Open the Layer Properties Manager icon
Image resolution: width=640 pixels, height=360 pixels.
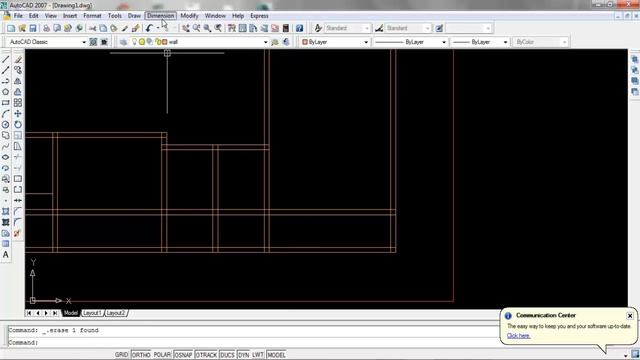(123, 42)
